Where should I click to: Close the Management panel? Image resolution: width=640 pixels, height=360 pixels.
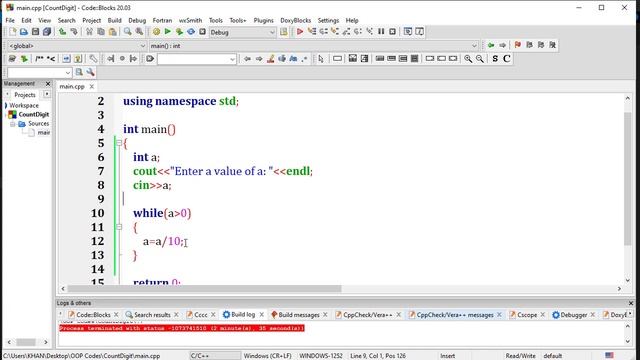click(x=48, y=84)
